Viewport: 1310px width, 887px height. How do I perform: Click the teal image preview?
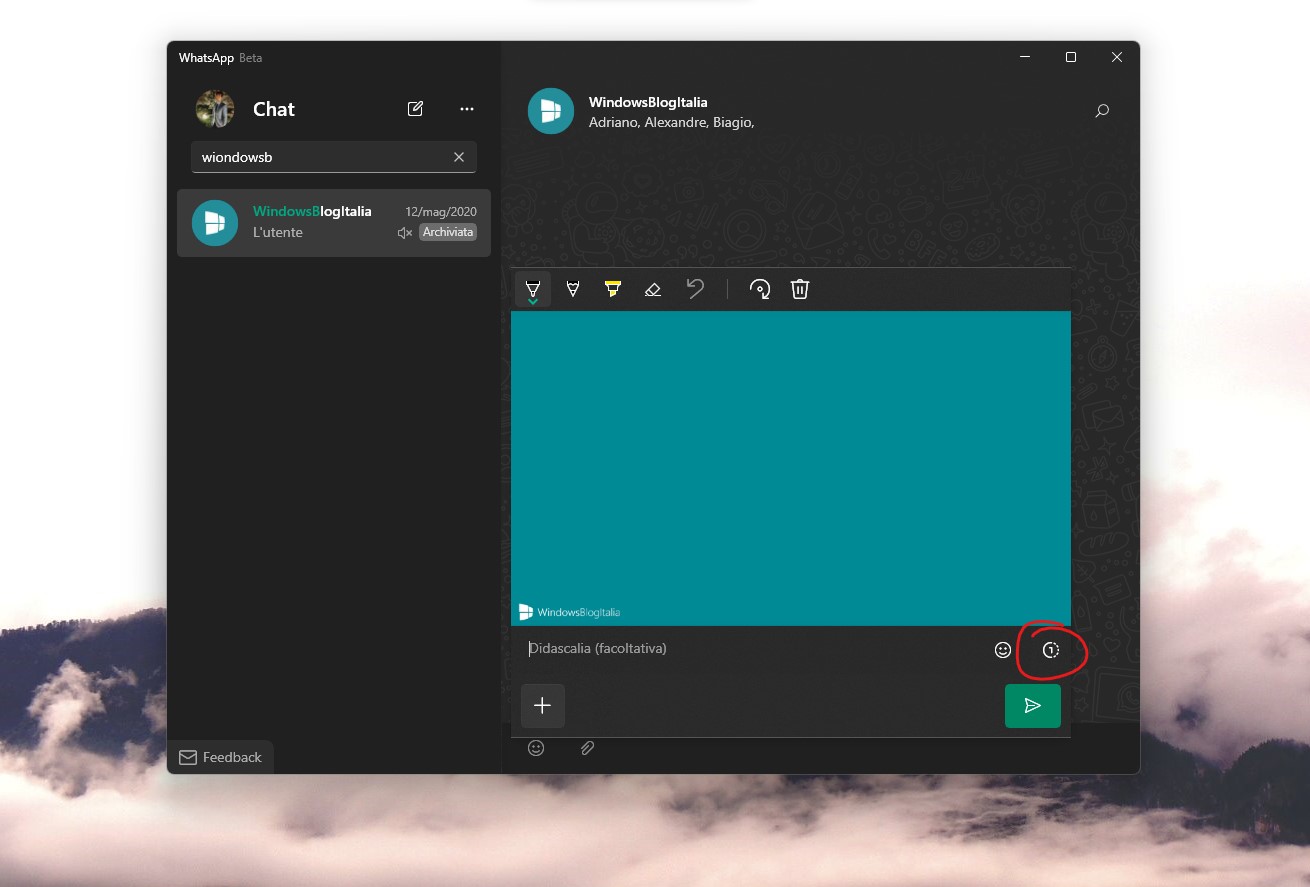(791, 468)
